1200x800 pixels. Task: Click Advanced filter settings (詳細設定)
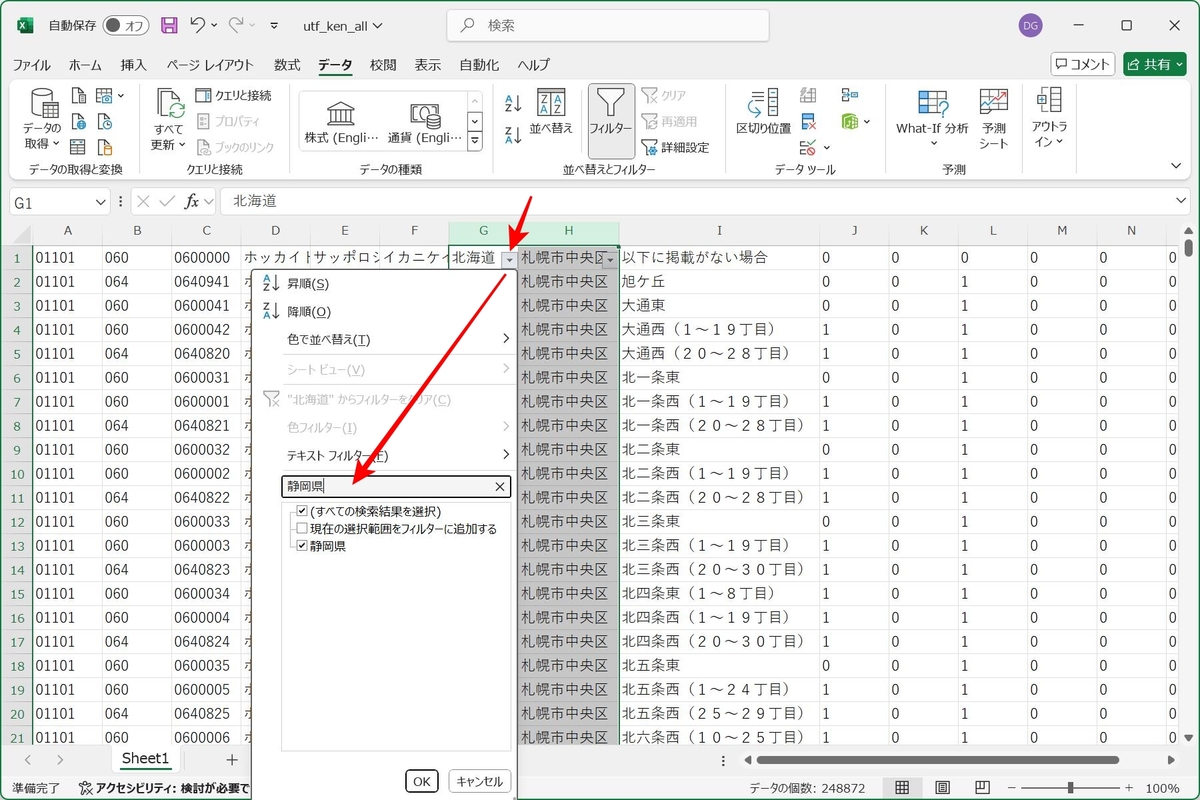tap(675, 147)
